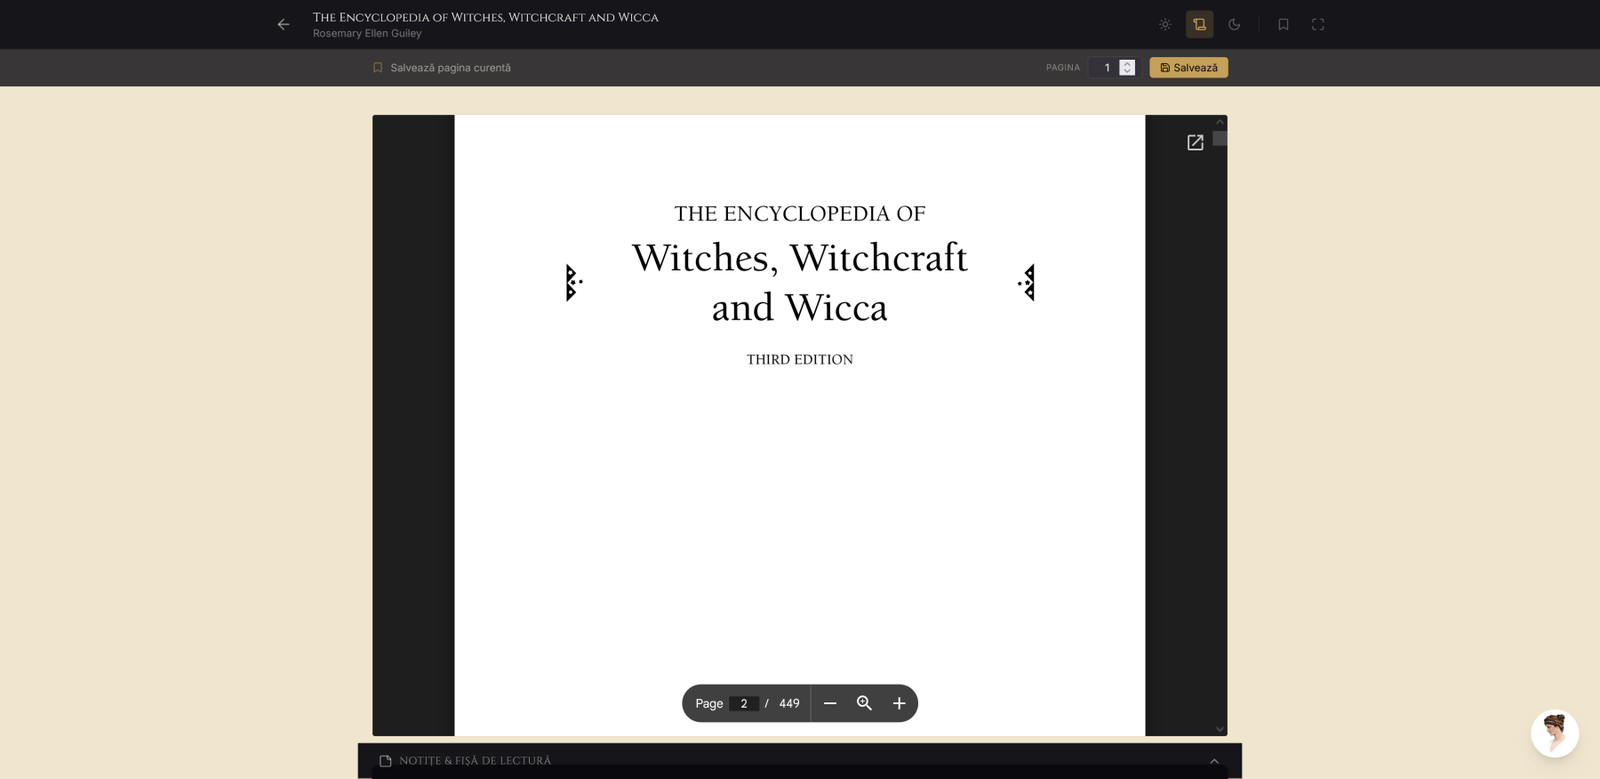Click the PAGINA label
Viewport: 1600px width, 779px height.
[1063, 68]
